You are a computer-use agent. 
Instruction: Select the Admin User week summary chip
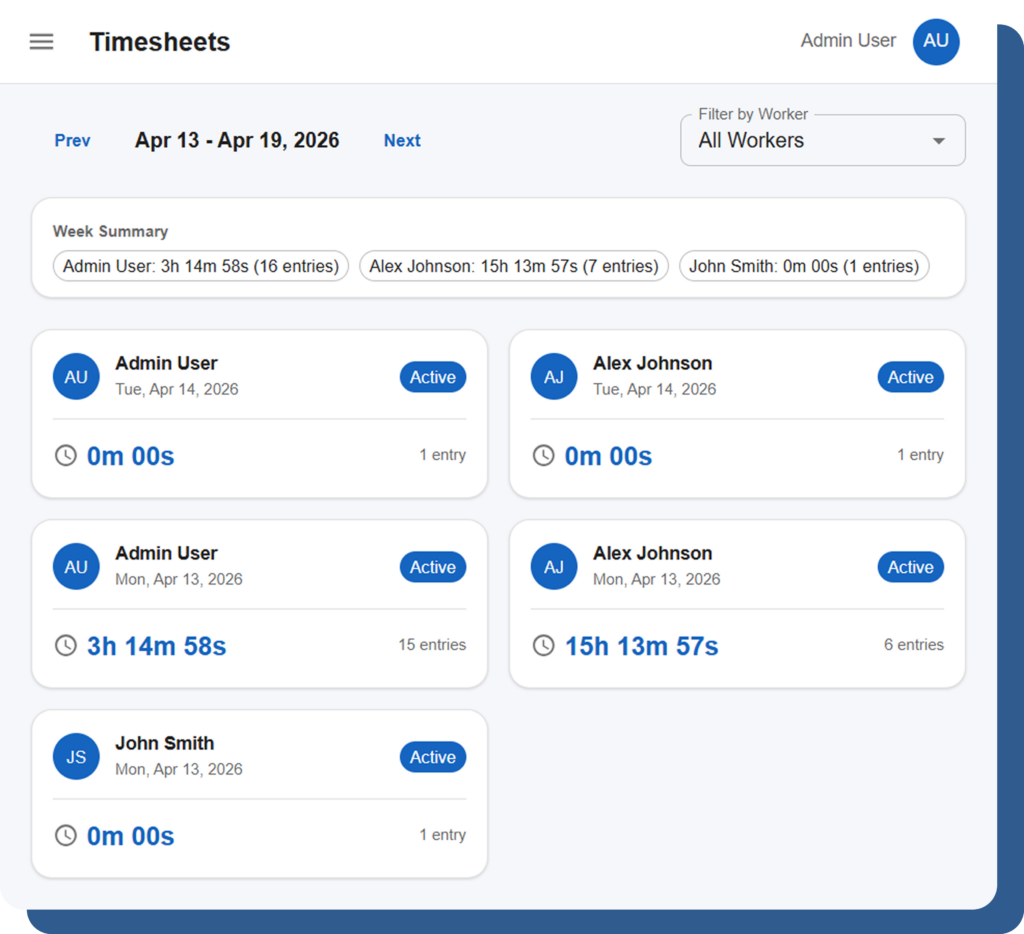(201, 266)
